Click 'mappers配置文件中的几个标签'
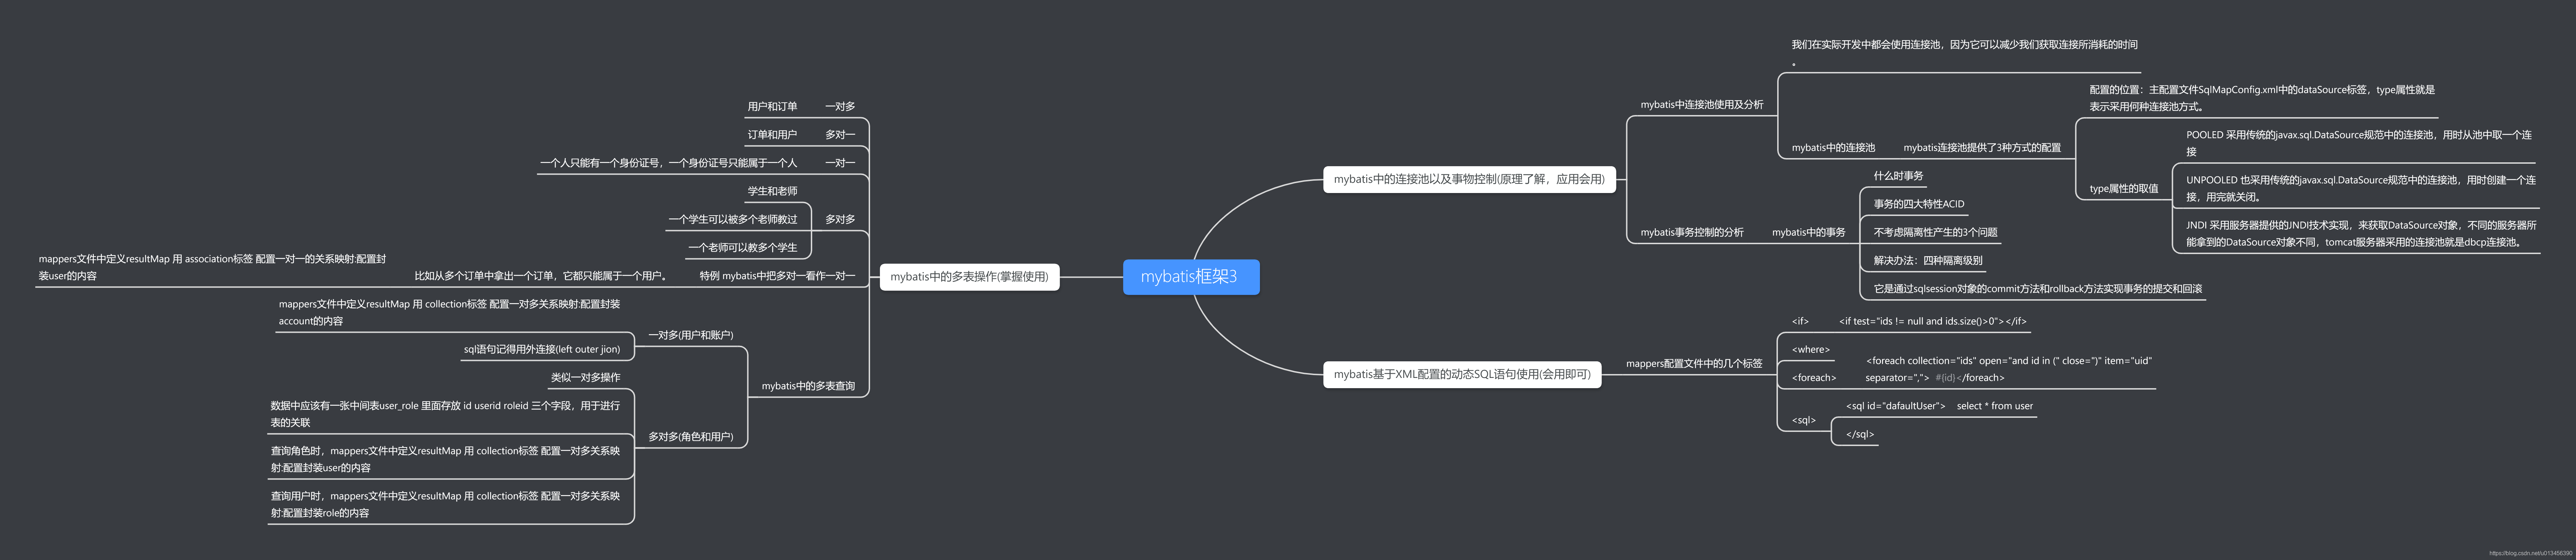Screen dimensions: 2576x560 point(1694,364)
